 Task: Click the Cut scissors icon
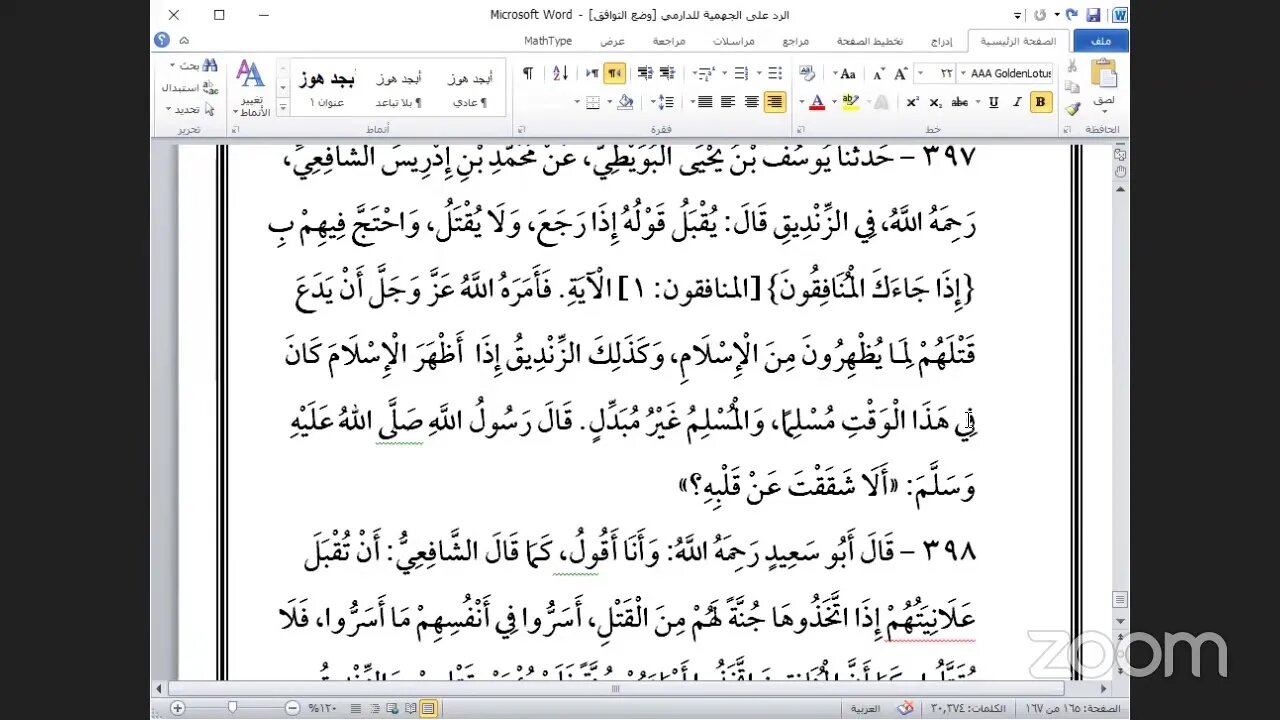click(1073, 66)
